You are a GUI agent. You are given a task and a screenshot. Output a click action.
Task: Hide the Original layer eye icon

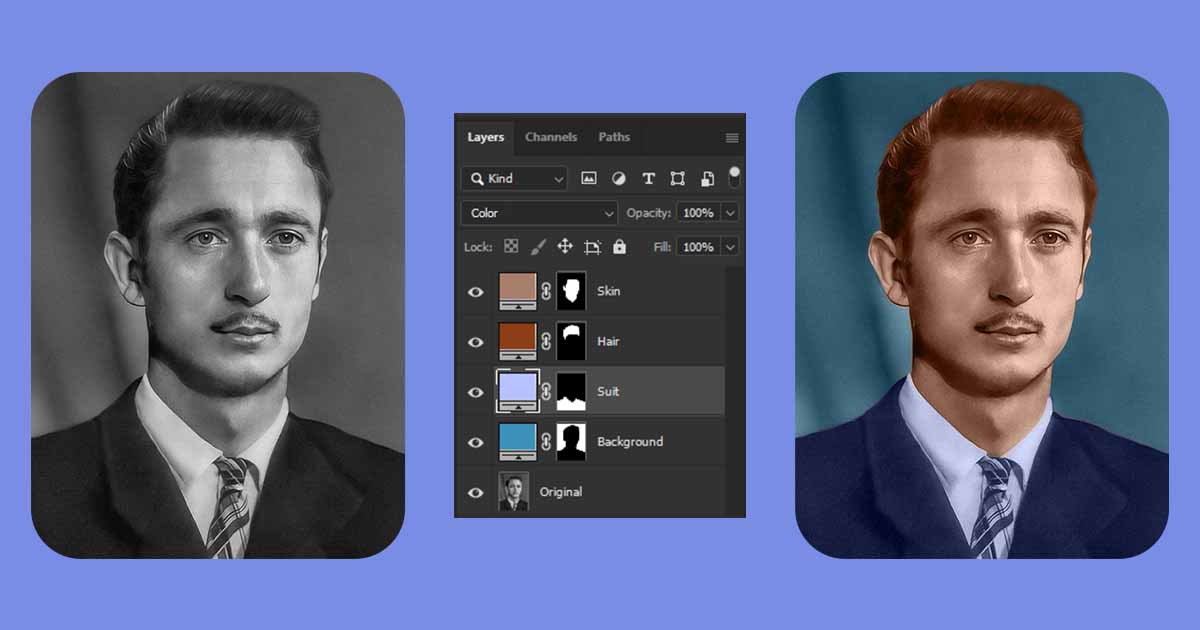pos(476,492)
